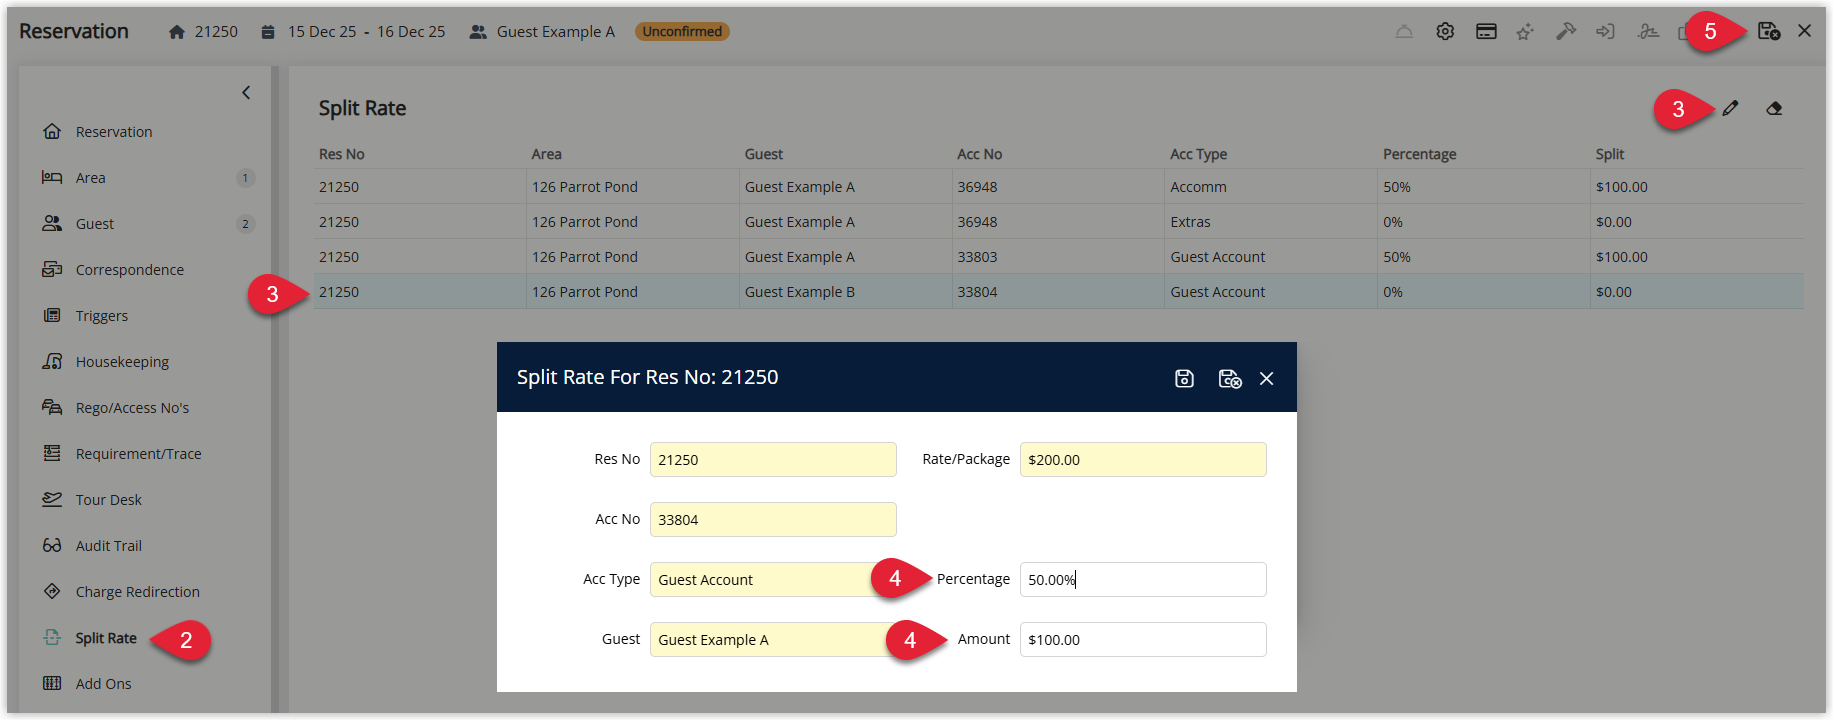Click the eraser clear icon for Split Rate
The width and height of the screenshot is (1834, 721).
[1774, 108]
